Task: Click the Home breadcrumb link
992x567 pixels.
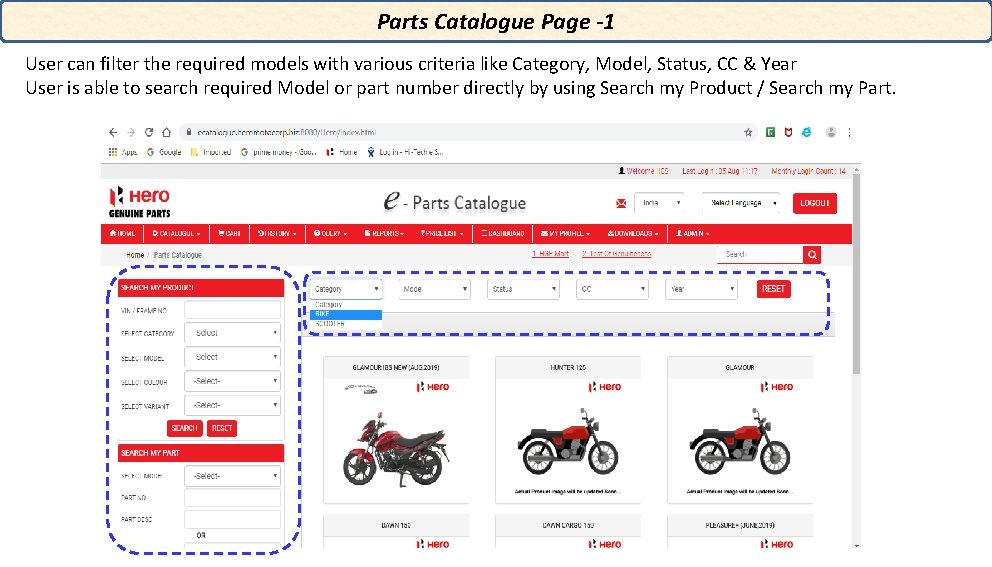Action: coord(135,255)
